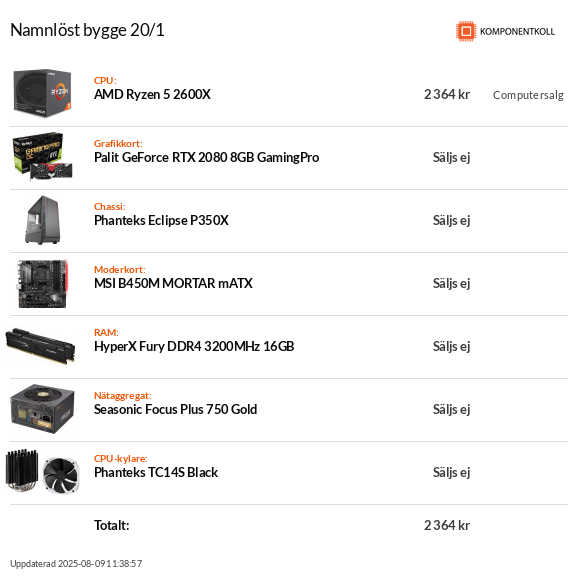Select the Phanteks Eclipse case thumbnail

pyautogui.click(x=42, y=220)
